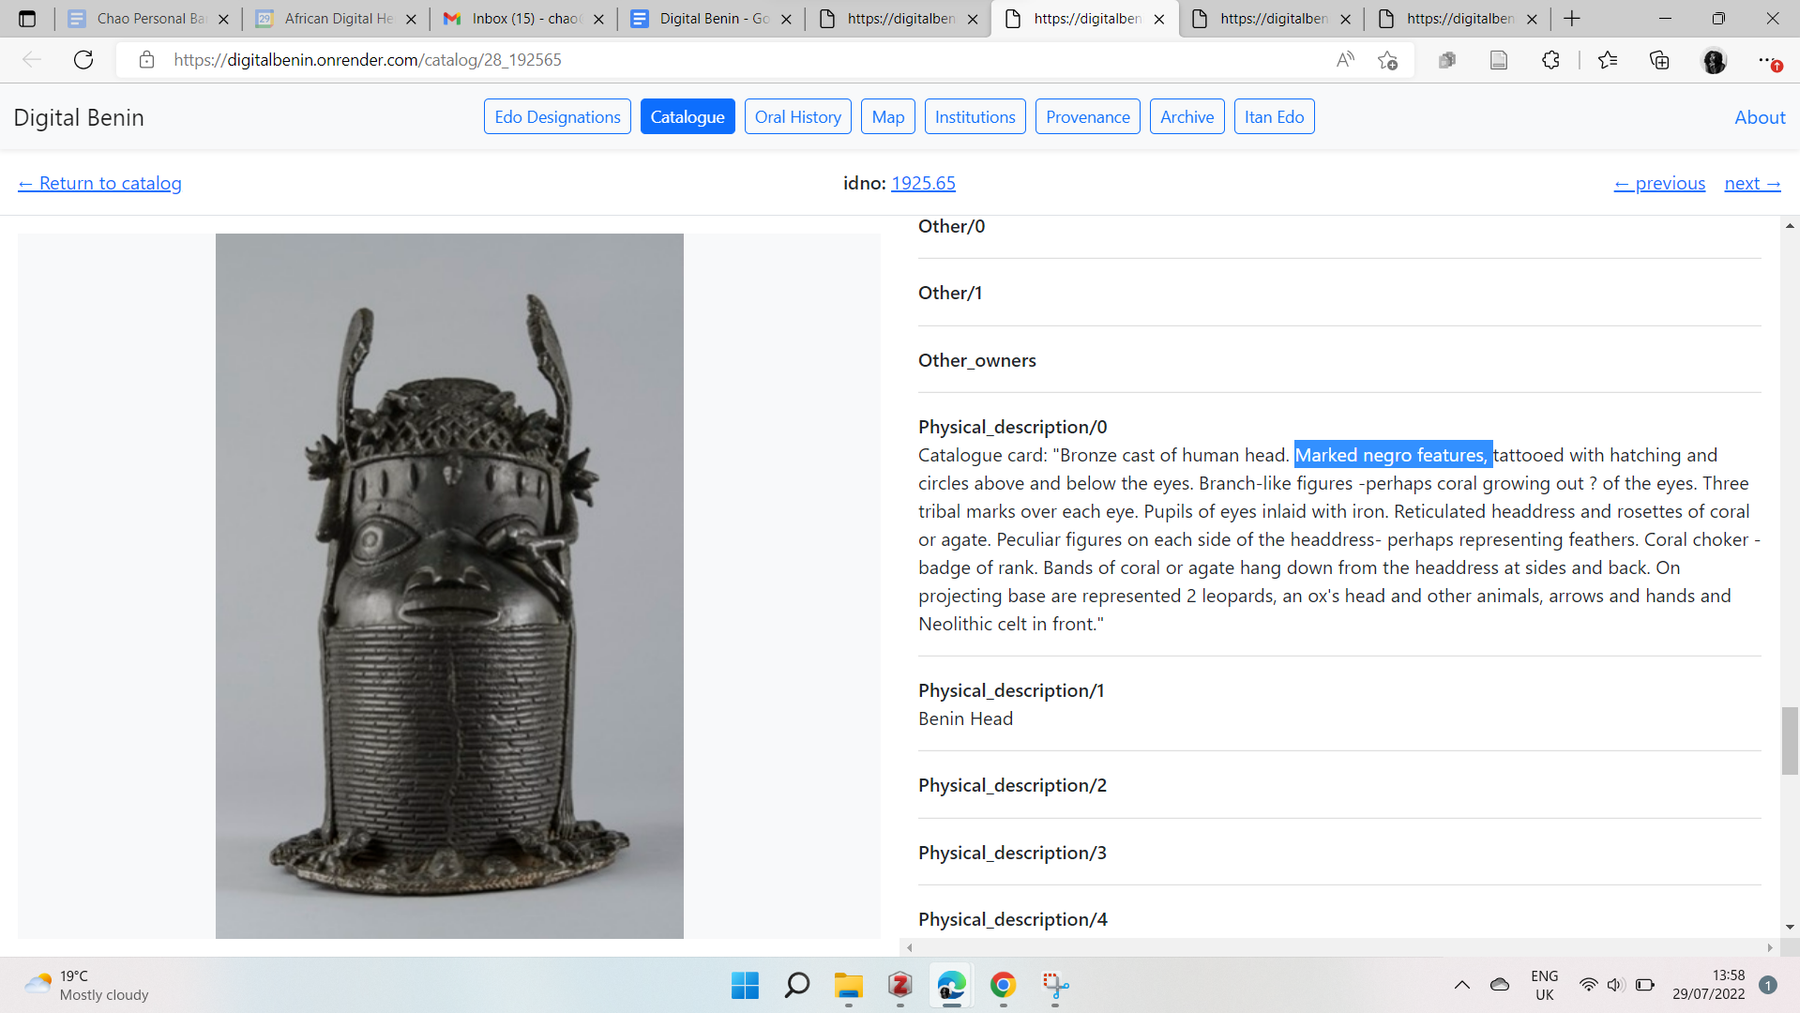Open the About page link

pyautogui.click(x=1760, y=117)
